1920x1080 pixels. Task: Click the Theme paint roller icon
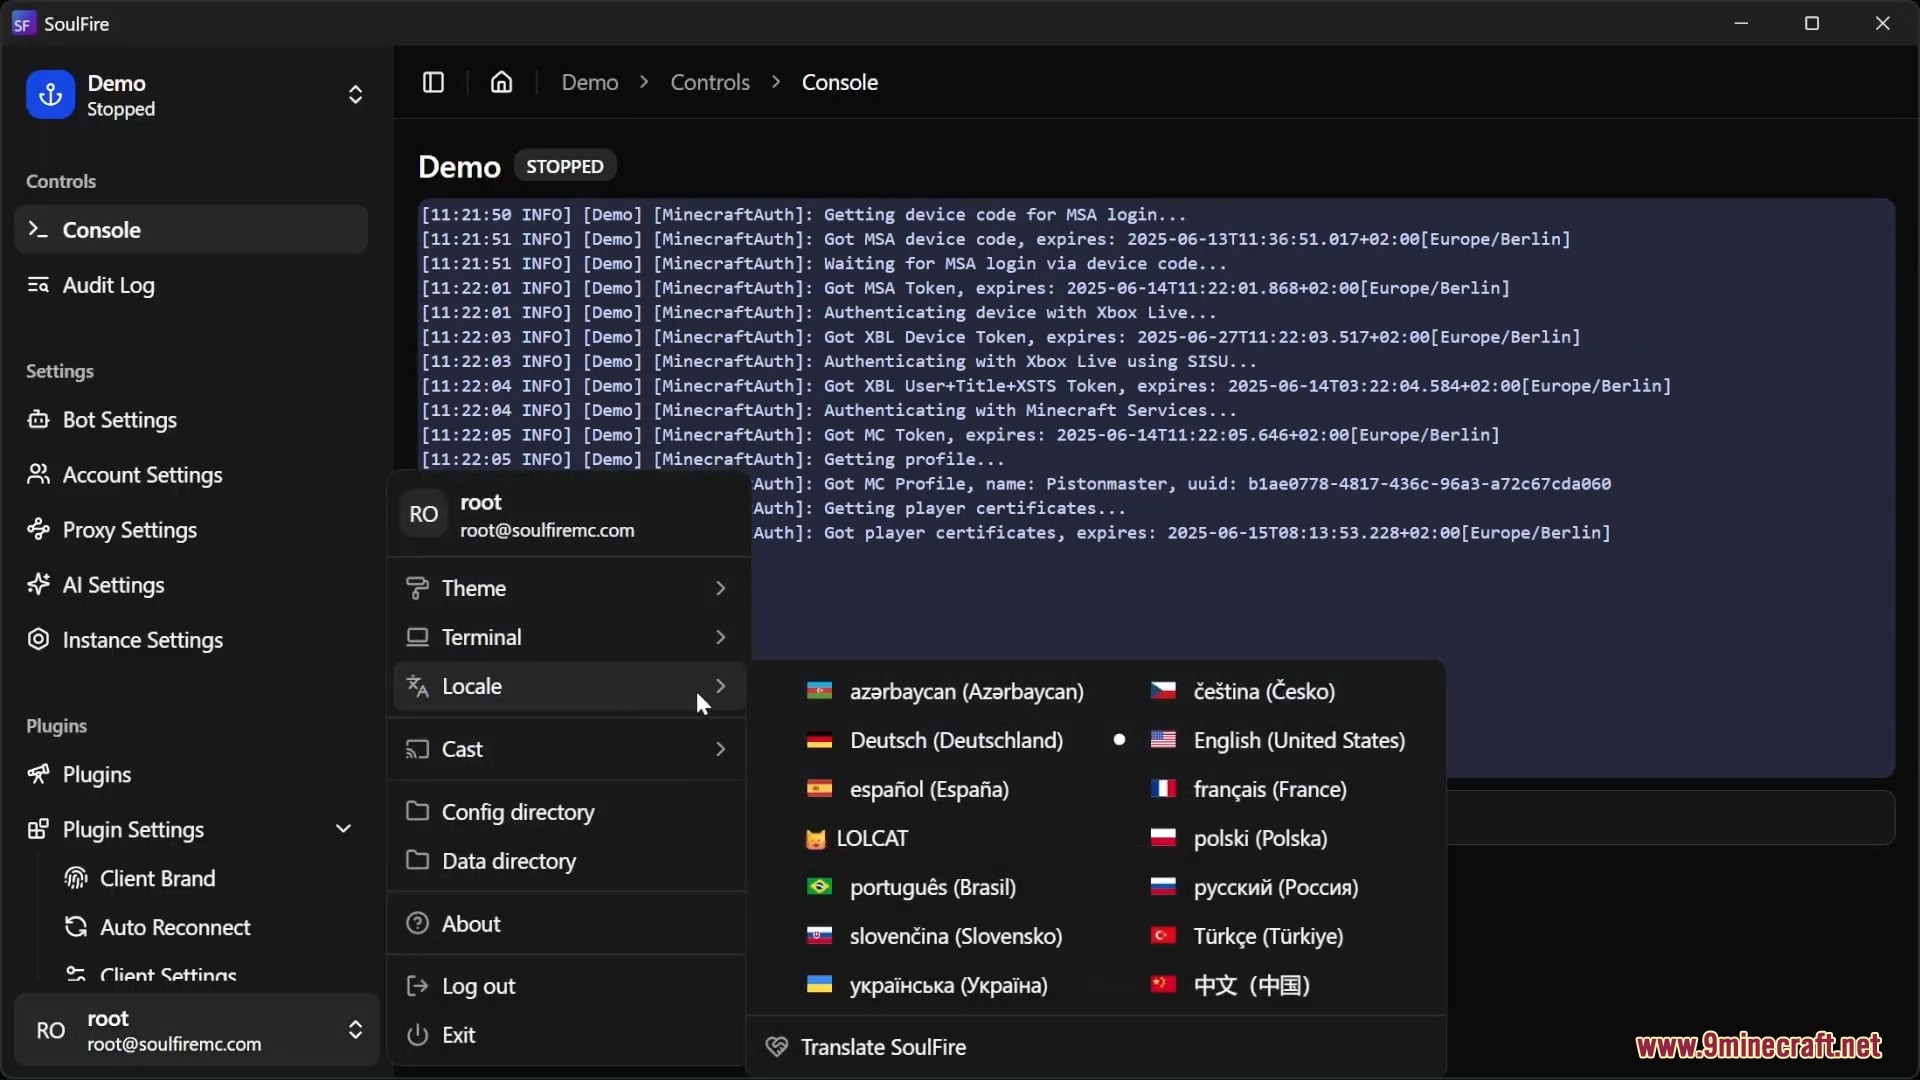point(417,588)
